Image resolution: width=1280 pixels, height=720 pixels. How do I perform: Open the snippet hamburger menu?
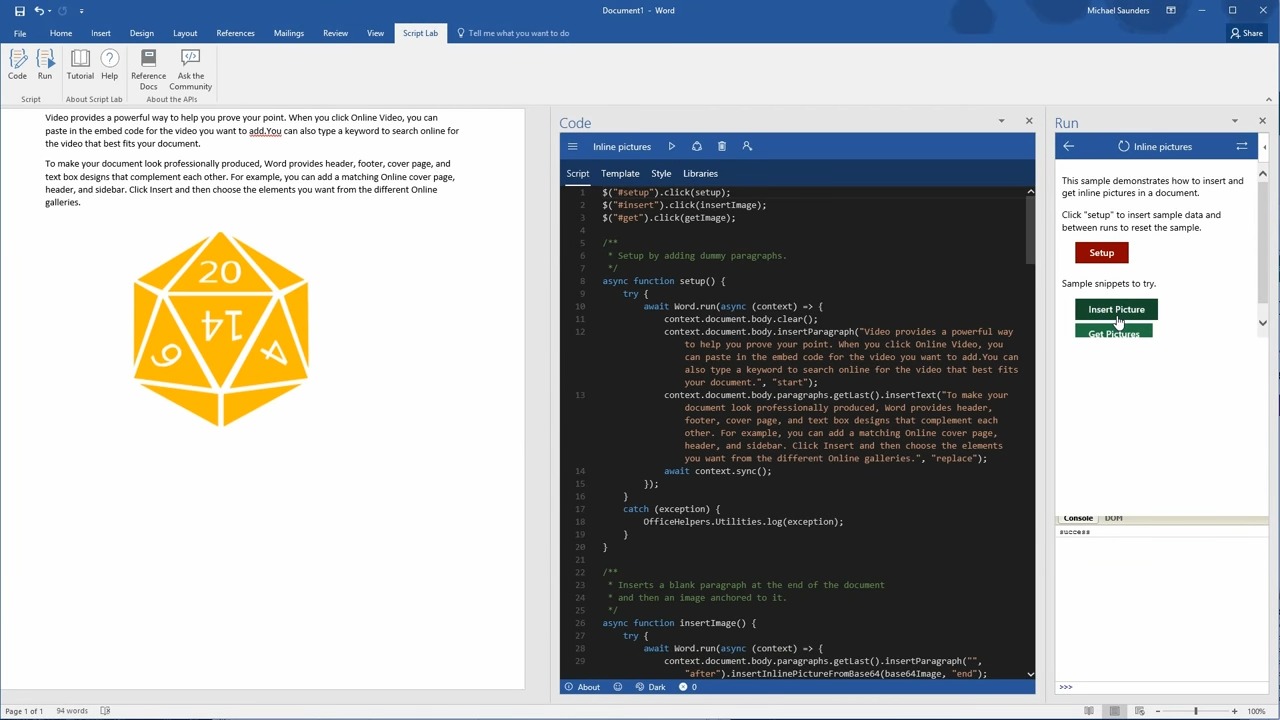pyautogui.click(x=572, y=146)
